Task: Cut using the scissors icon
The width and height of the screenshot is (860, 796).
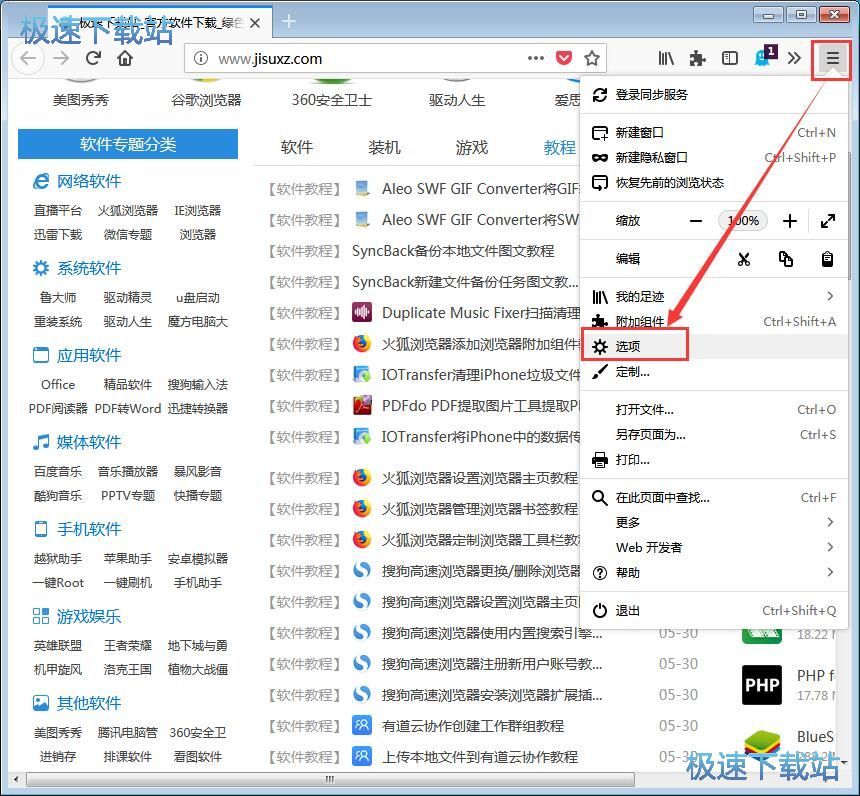Action: (x=744, y=259)
